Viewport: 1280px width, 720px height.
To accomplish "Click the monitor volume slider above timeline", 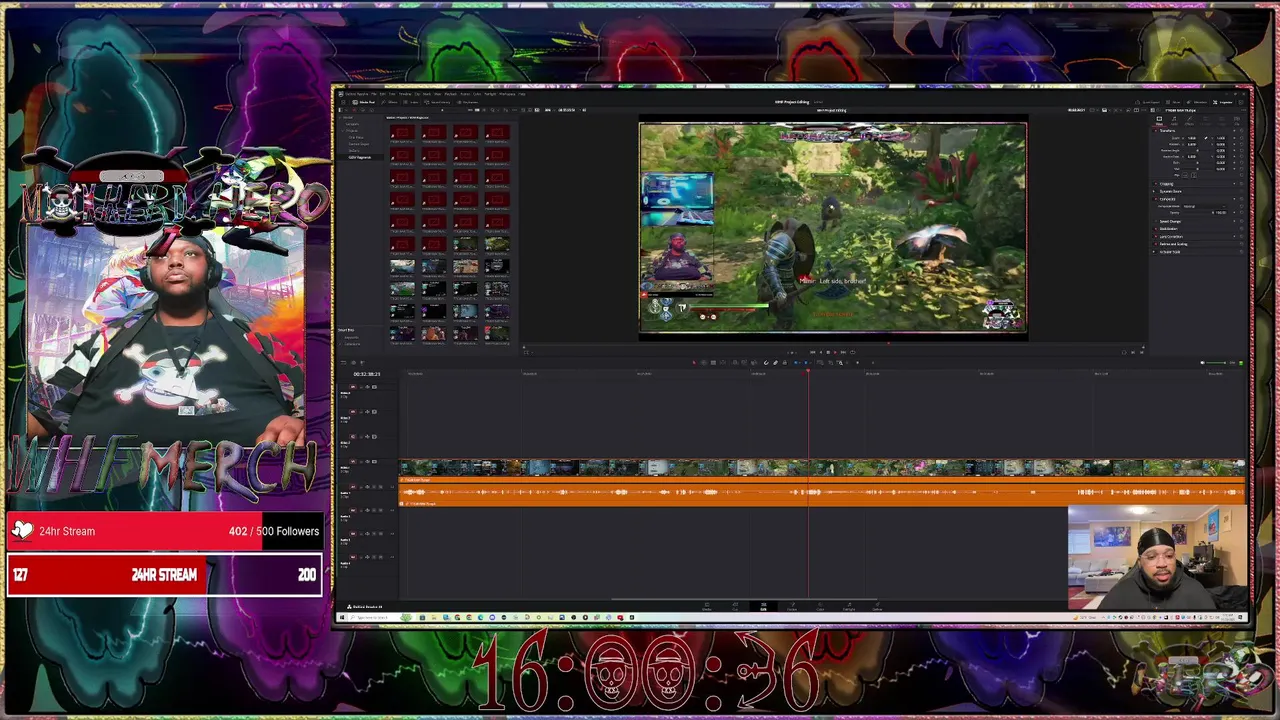I will click(x=1215, y=363).
